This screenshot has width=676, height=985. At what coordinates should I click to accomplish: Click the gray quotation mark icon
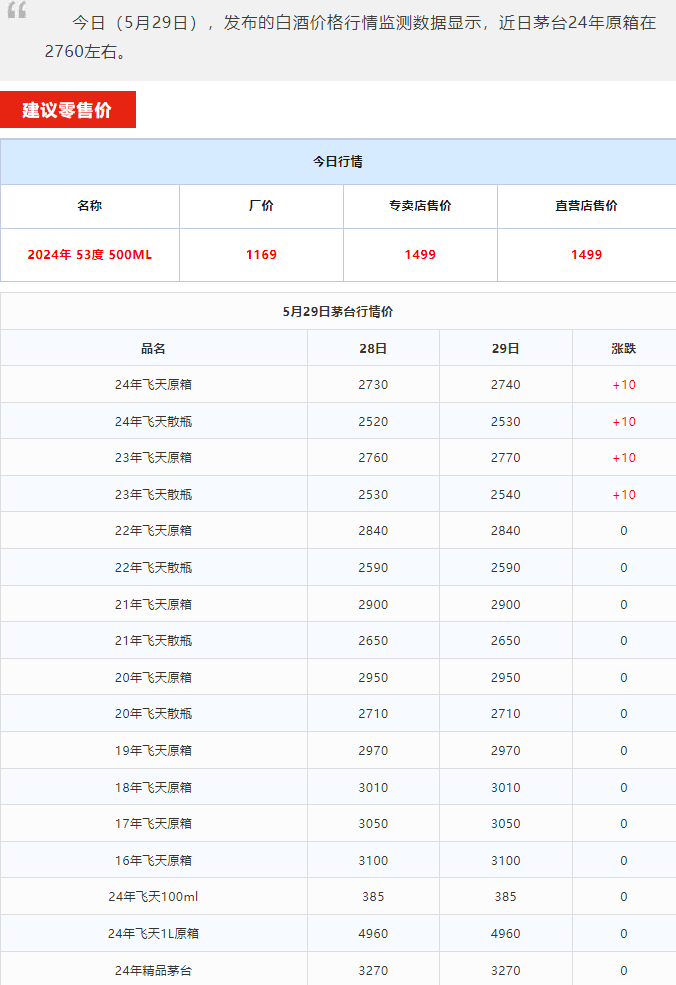[x=17, y=10]
